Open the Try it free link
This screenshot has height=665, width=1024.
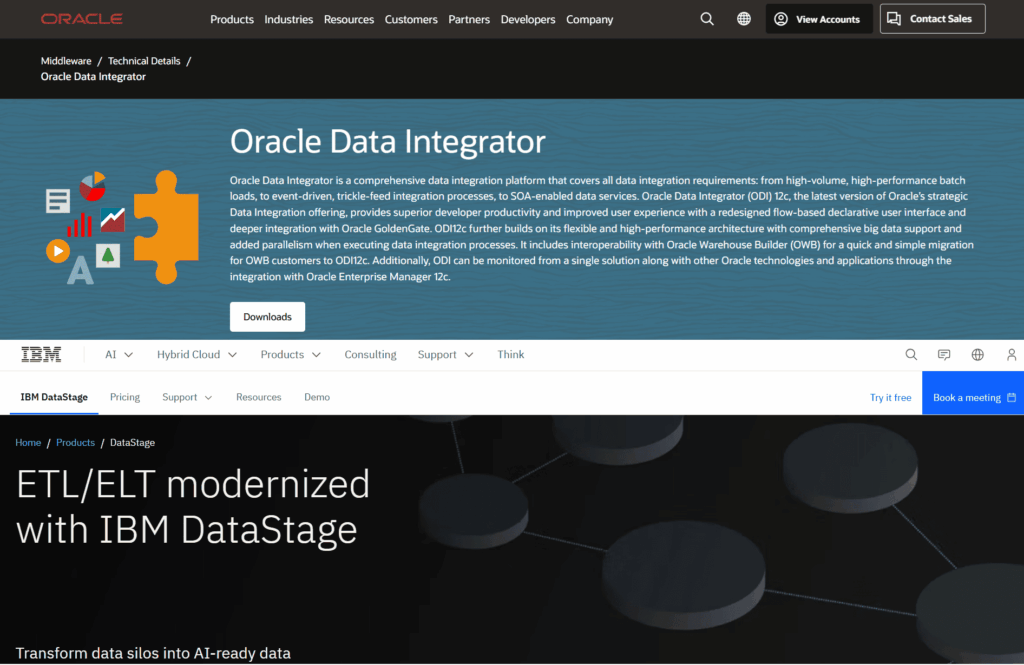[x=890, y=396]
